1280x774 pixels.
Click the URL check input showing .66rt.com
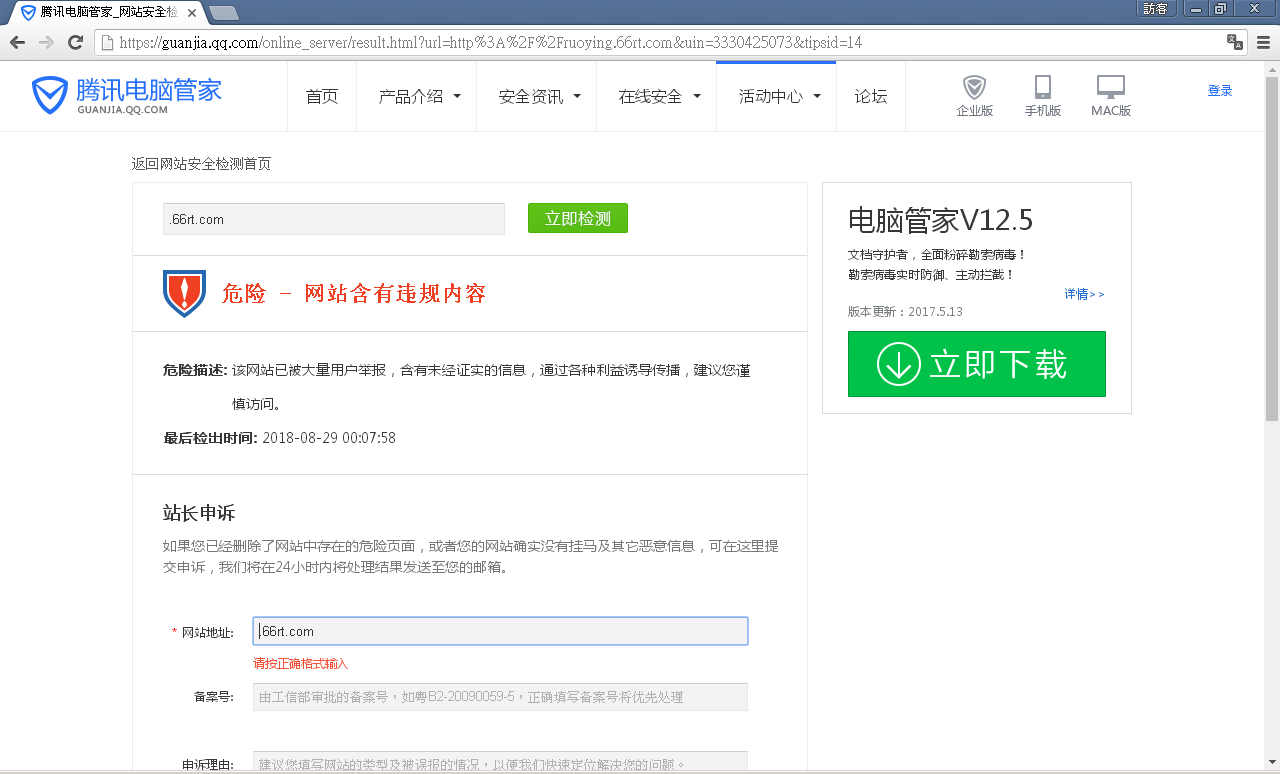point(334,219)
